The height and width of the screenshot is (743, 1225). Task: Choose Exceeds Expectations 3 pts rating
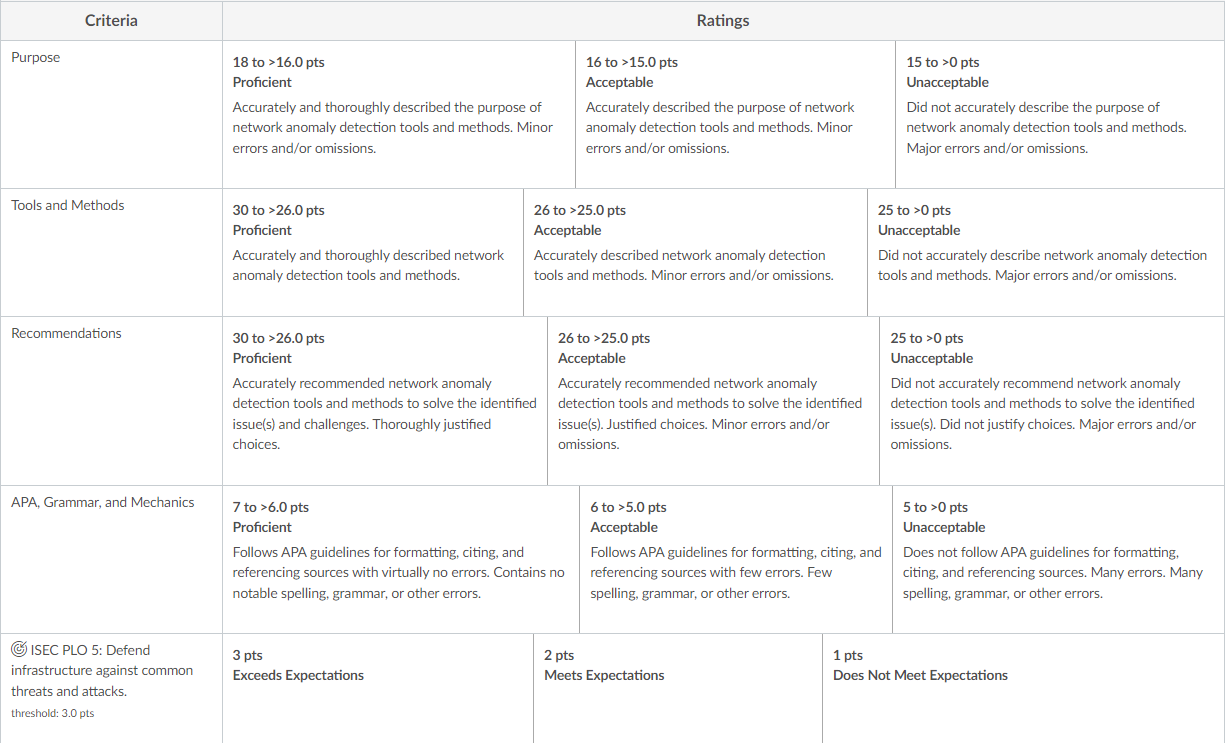click(x=378, y=688)
